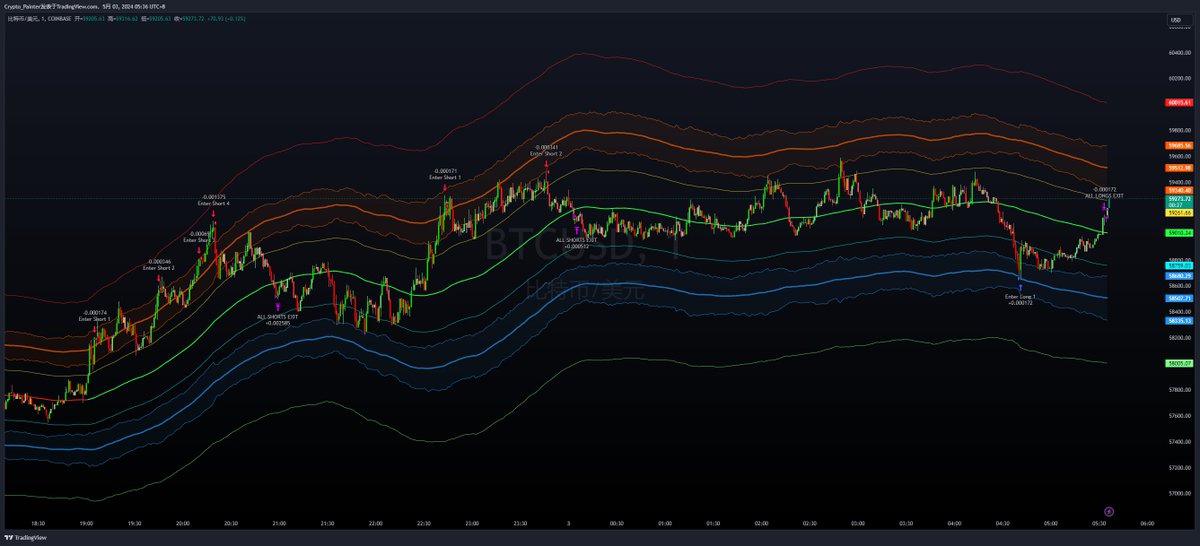This screenshot has height=546, width=1200.
Task: Click the 60400.00 price axis label
Action: point(1180,52)
